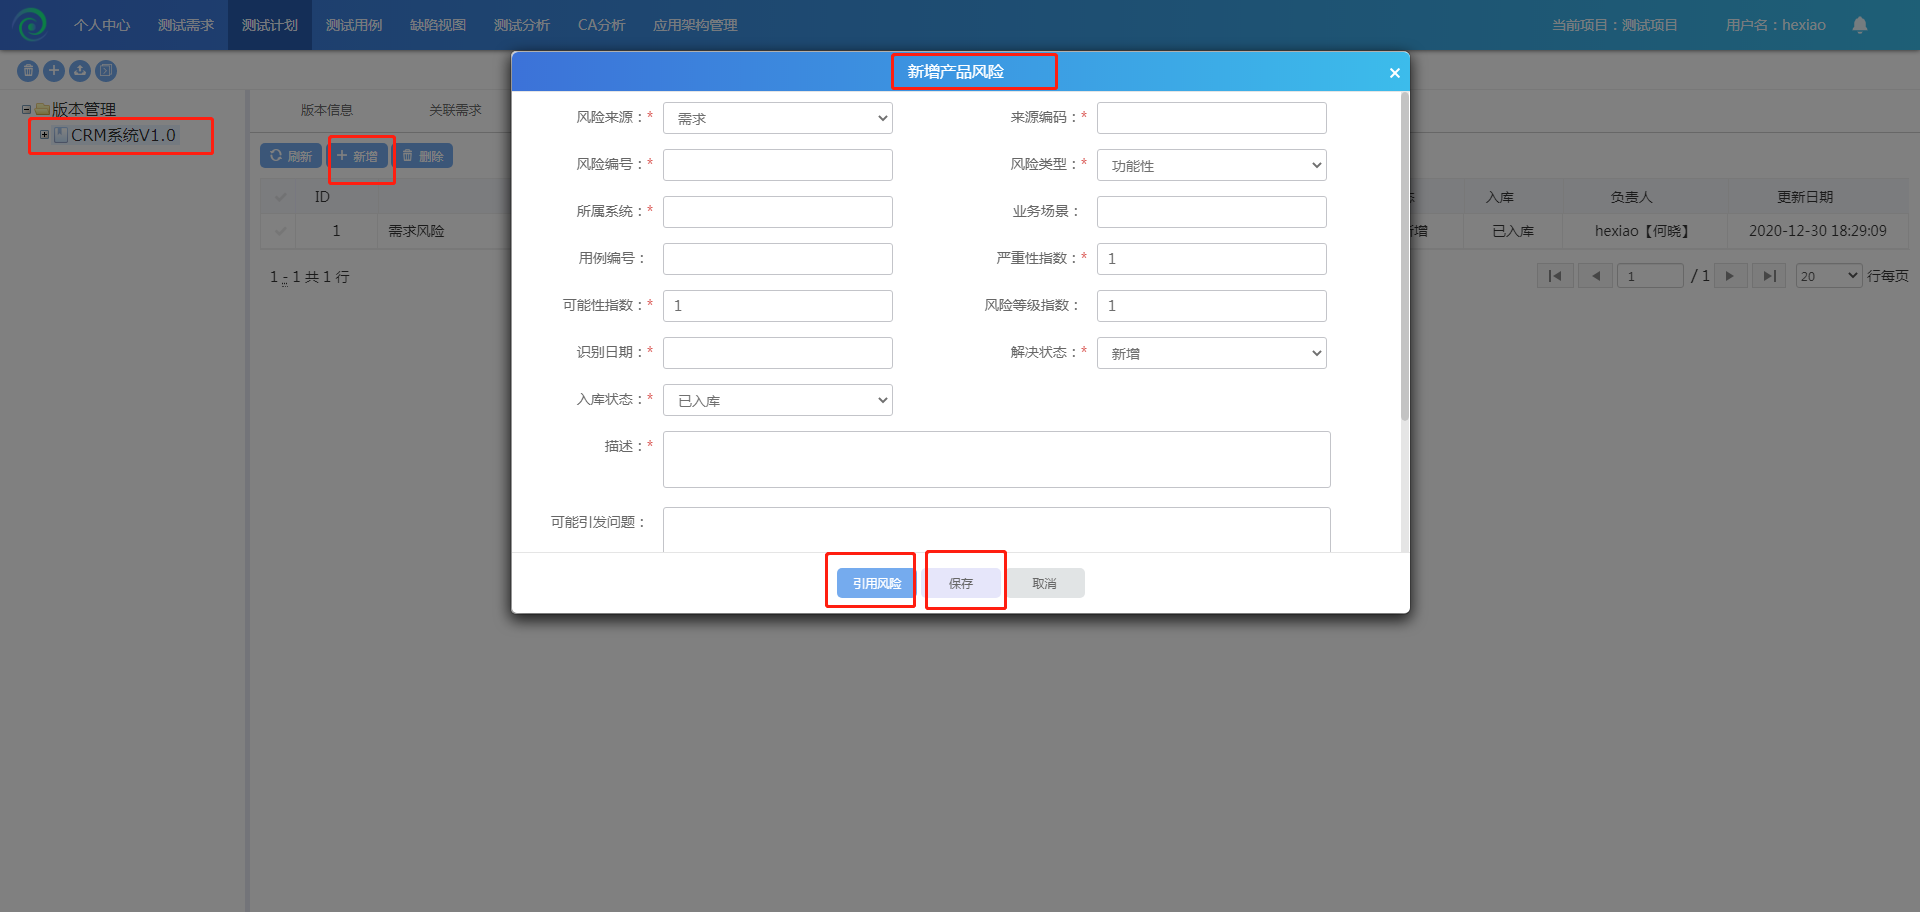Open the 测试用例 menu
Image resolution: width=1920 pixels, height=912 pixels.
tap(354, 25)
